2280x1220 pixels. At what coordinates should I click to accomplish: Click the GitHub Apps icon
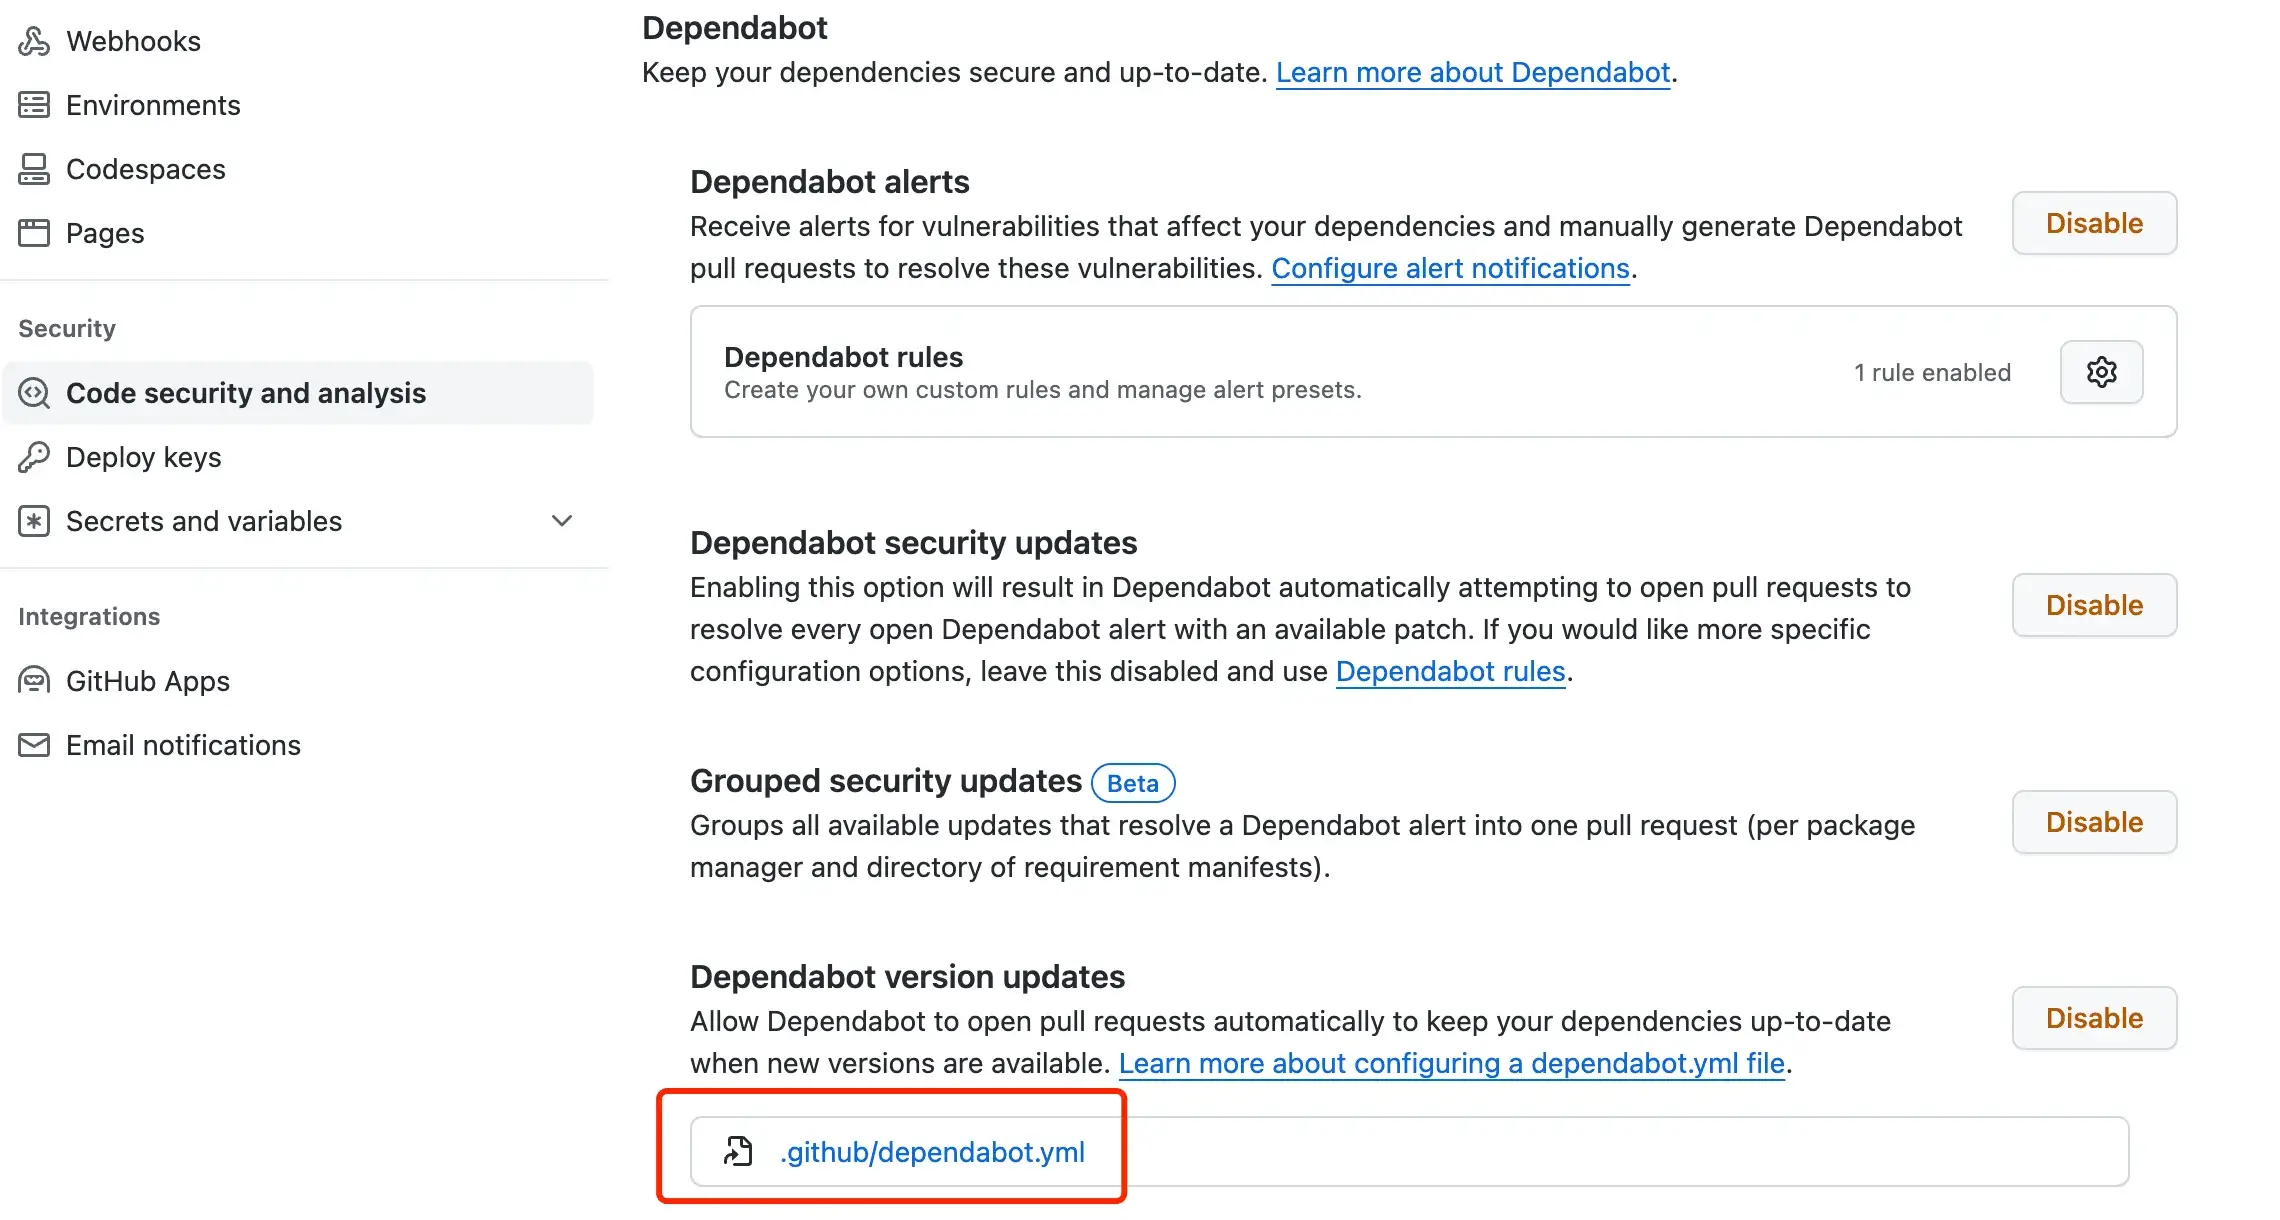tap(34, 681)
